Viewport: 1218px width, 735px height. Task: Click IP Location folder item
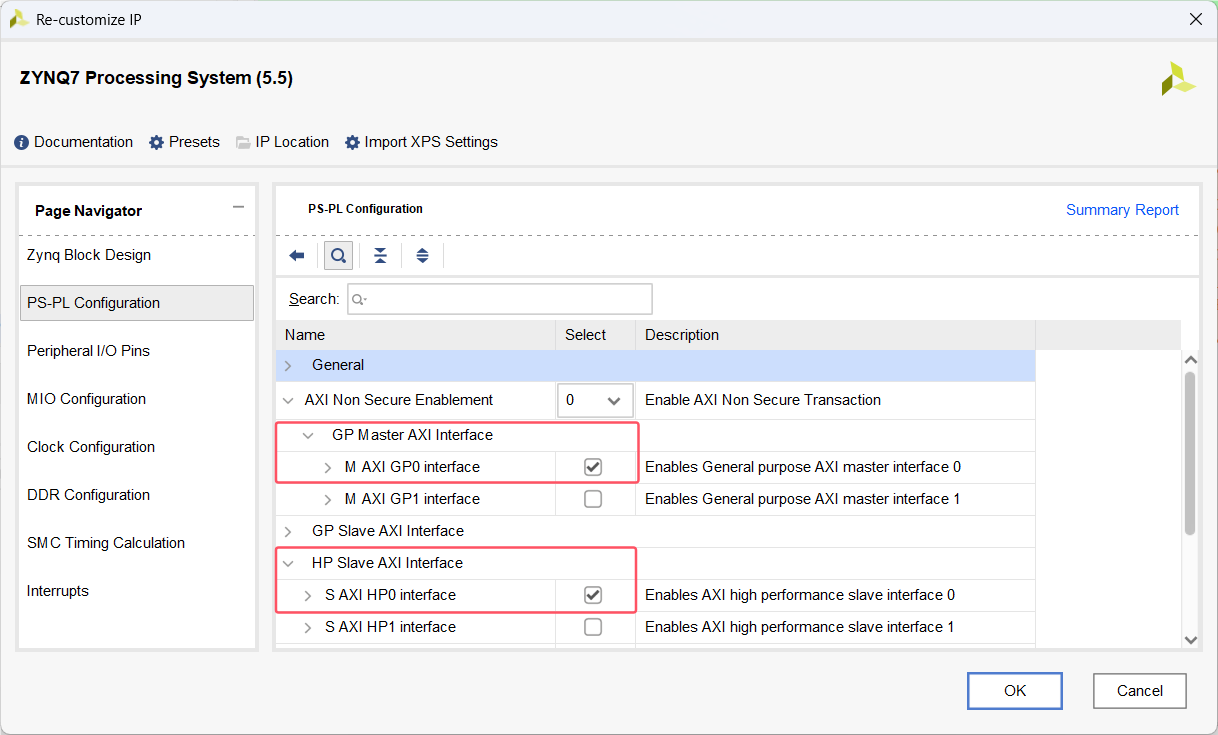282,142
